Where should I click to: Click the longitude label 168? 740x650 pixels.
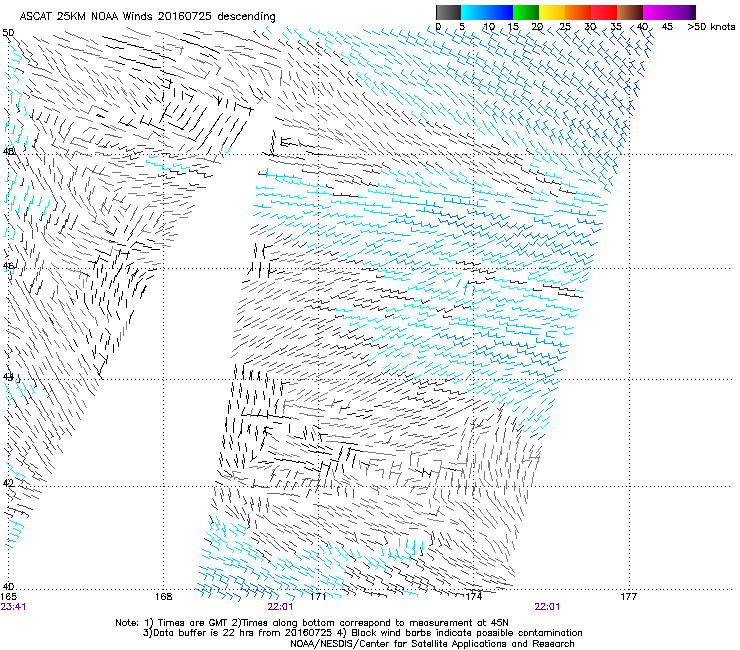point(163,597)
